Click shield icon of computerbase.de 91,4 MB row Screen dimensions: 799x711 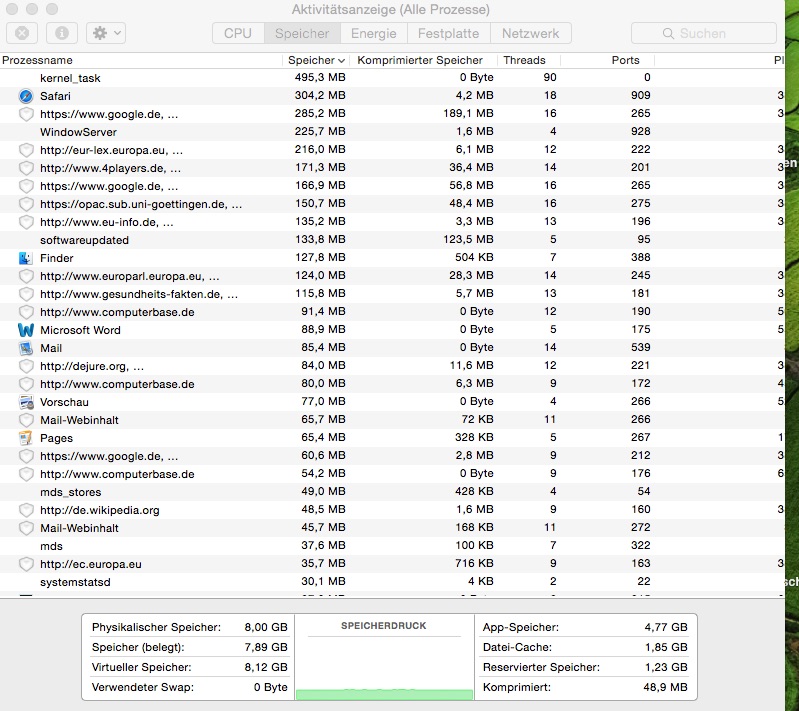[x=26, y=312]
